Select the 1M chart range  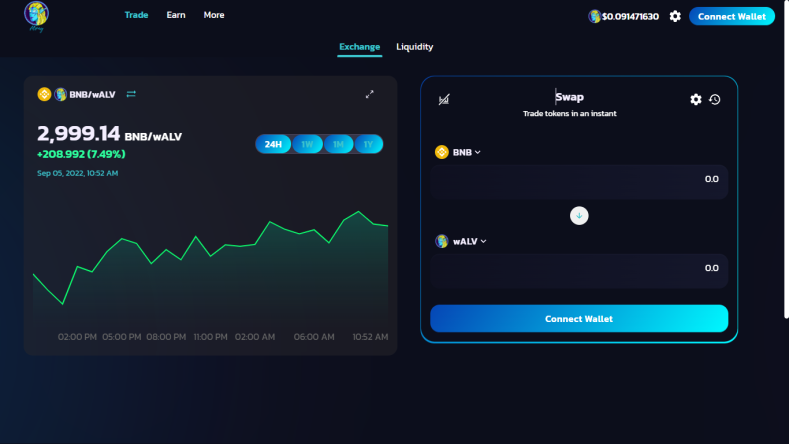tap(338, 144)
